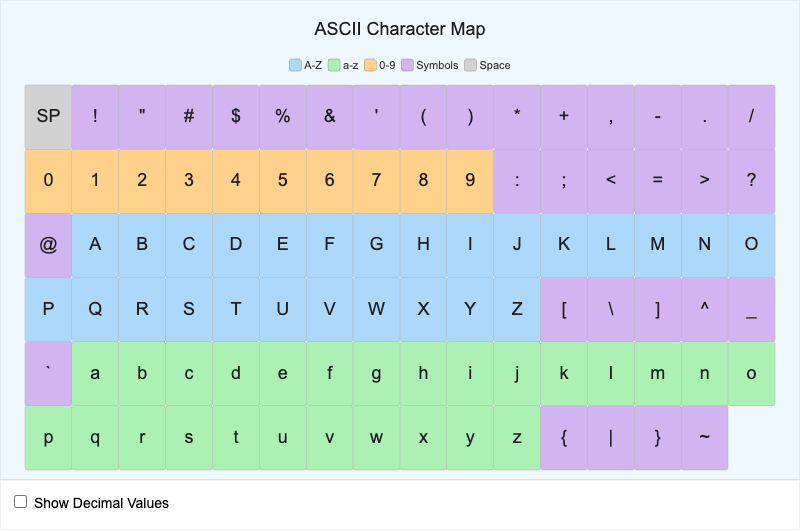Viewport: 800px width, 532px height.
Task: Select the lowercase m cell
Action: tap(657, 373)
